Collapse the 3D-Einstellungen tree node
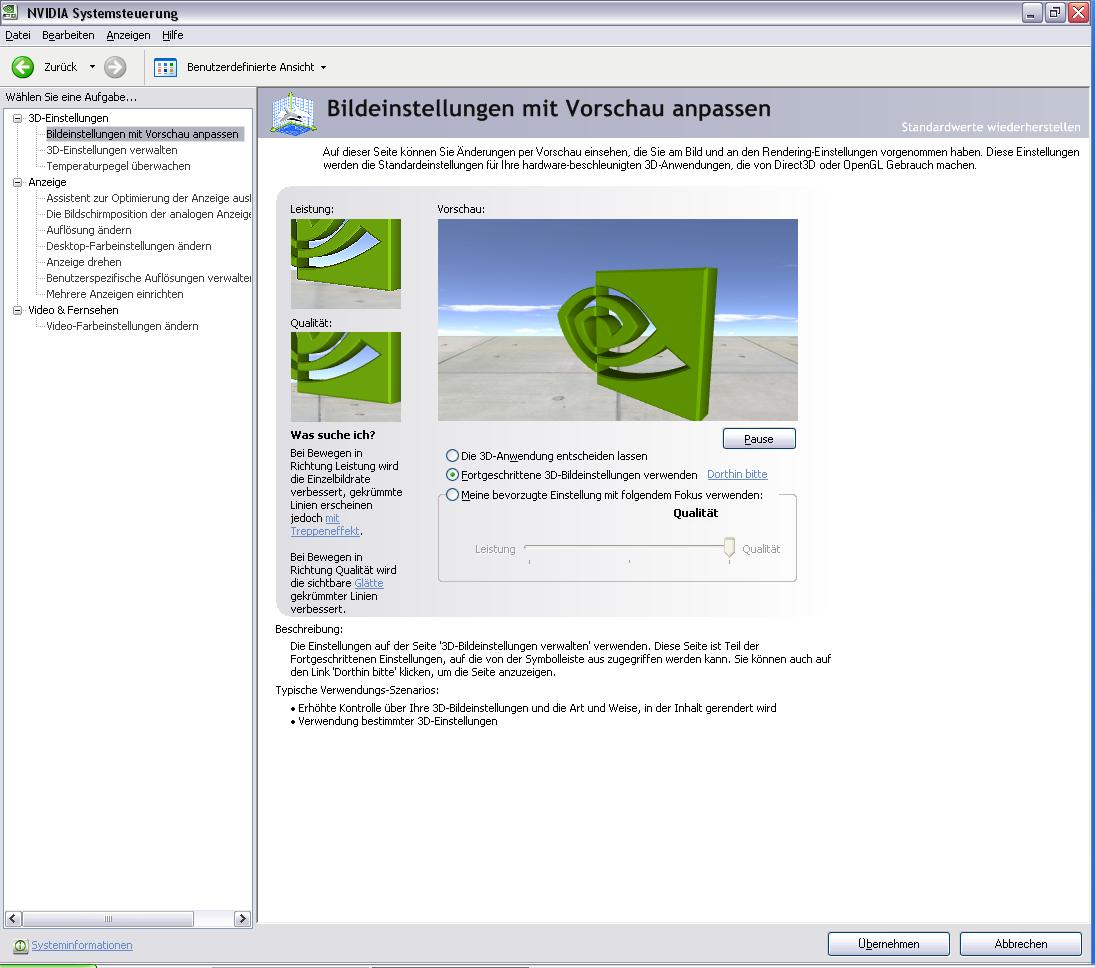The width and height of the screenshot is (1095, 968). pos(17,118)
